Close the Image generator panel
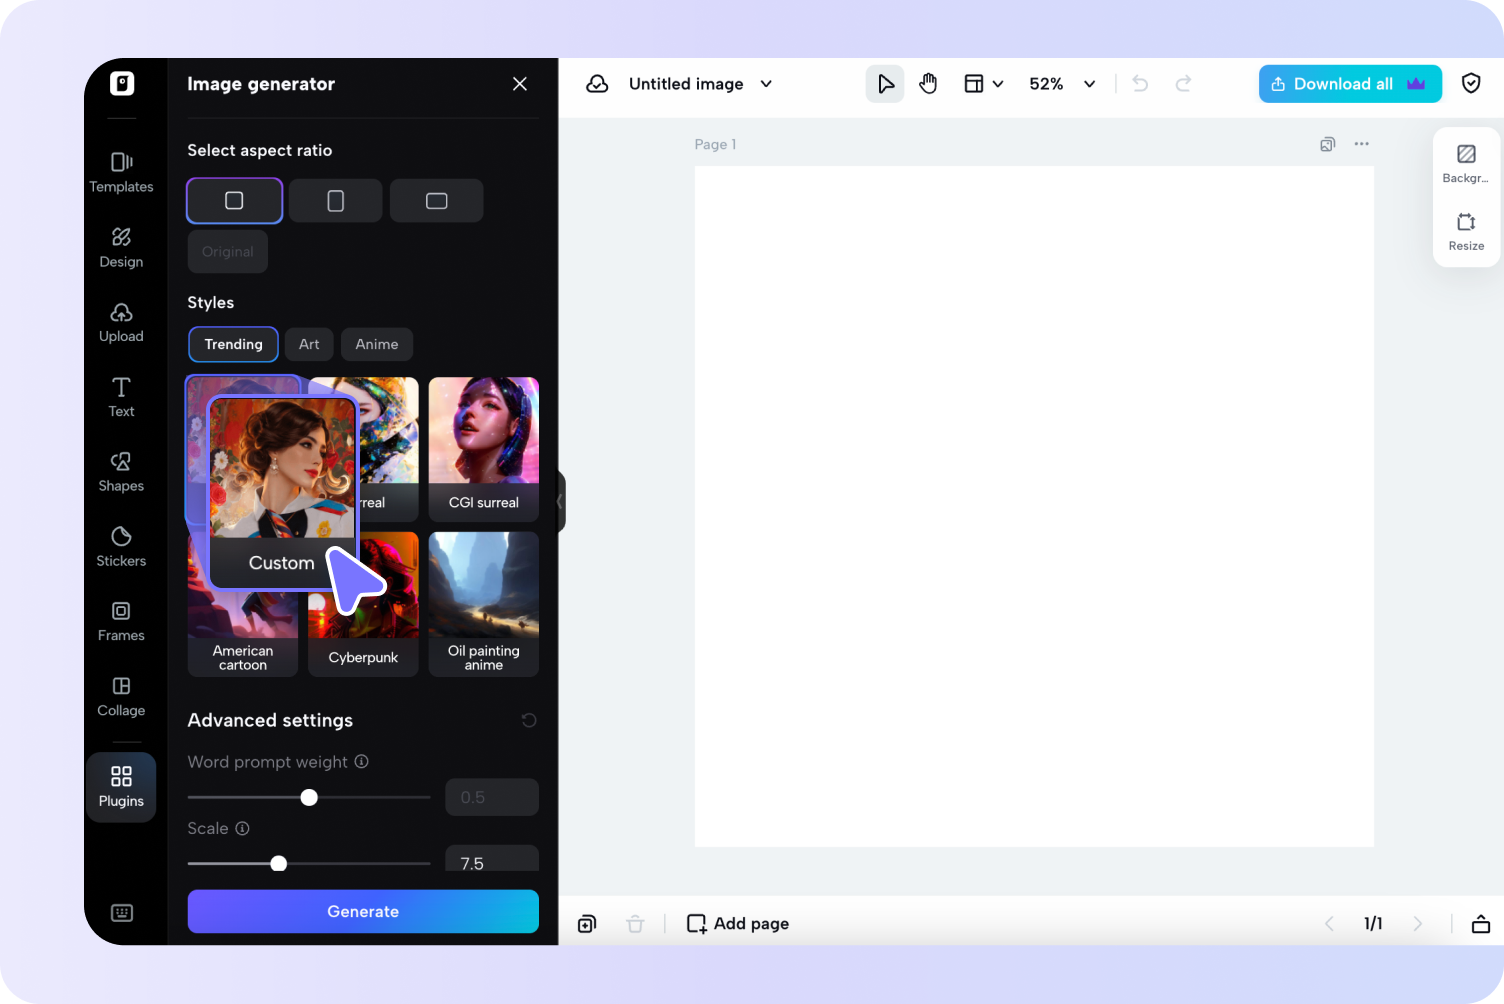The width and height of the screenshot is (1504, 1004). 520,84
